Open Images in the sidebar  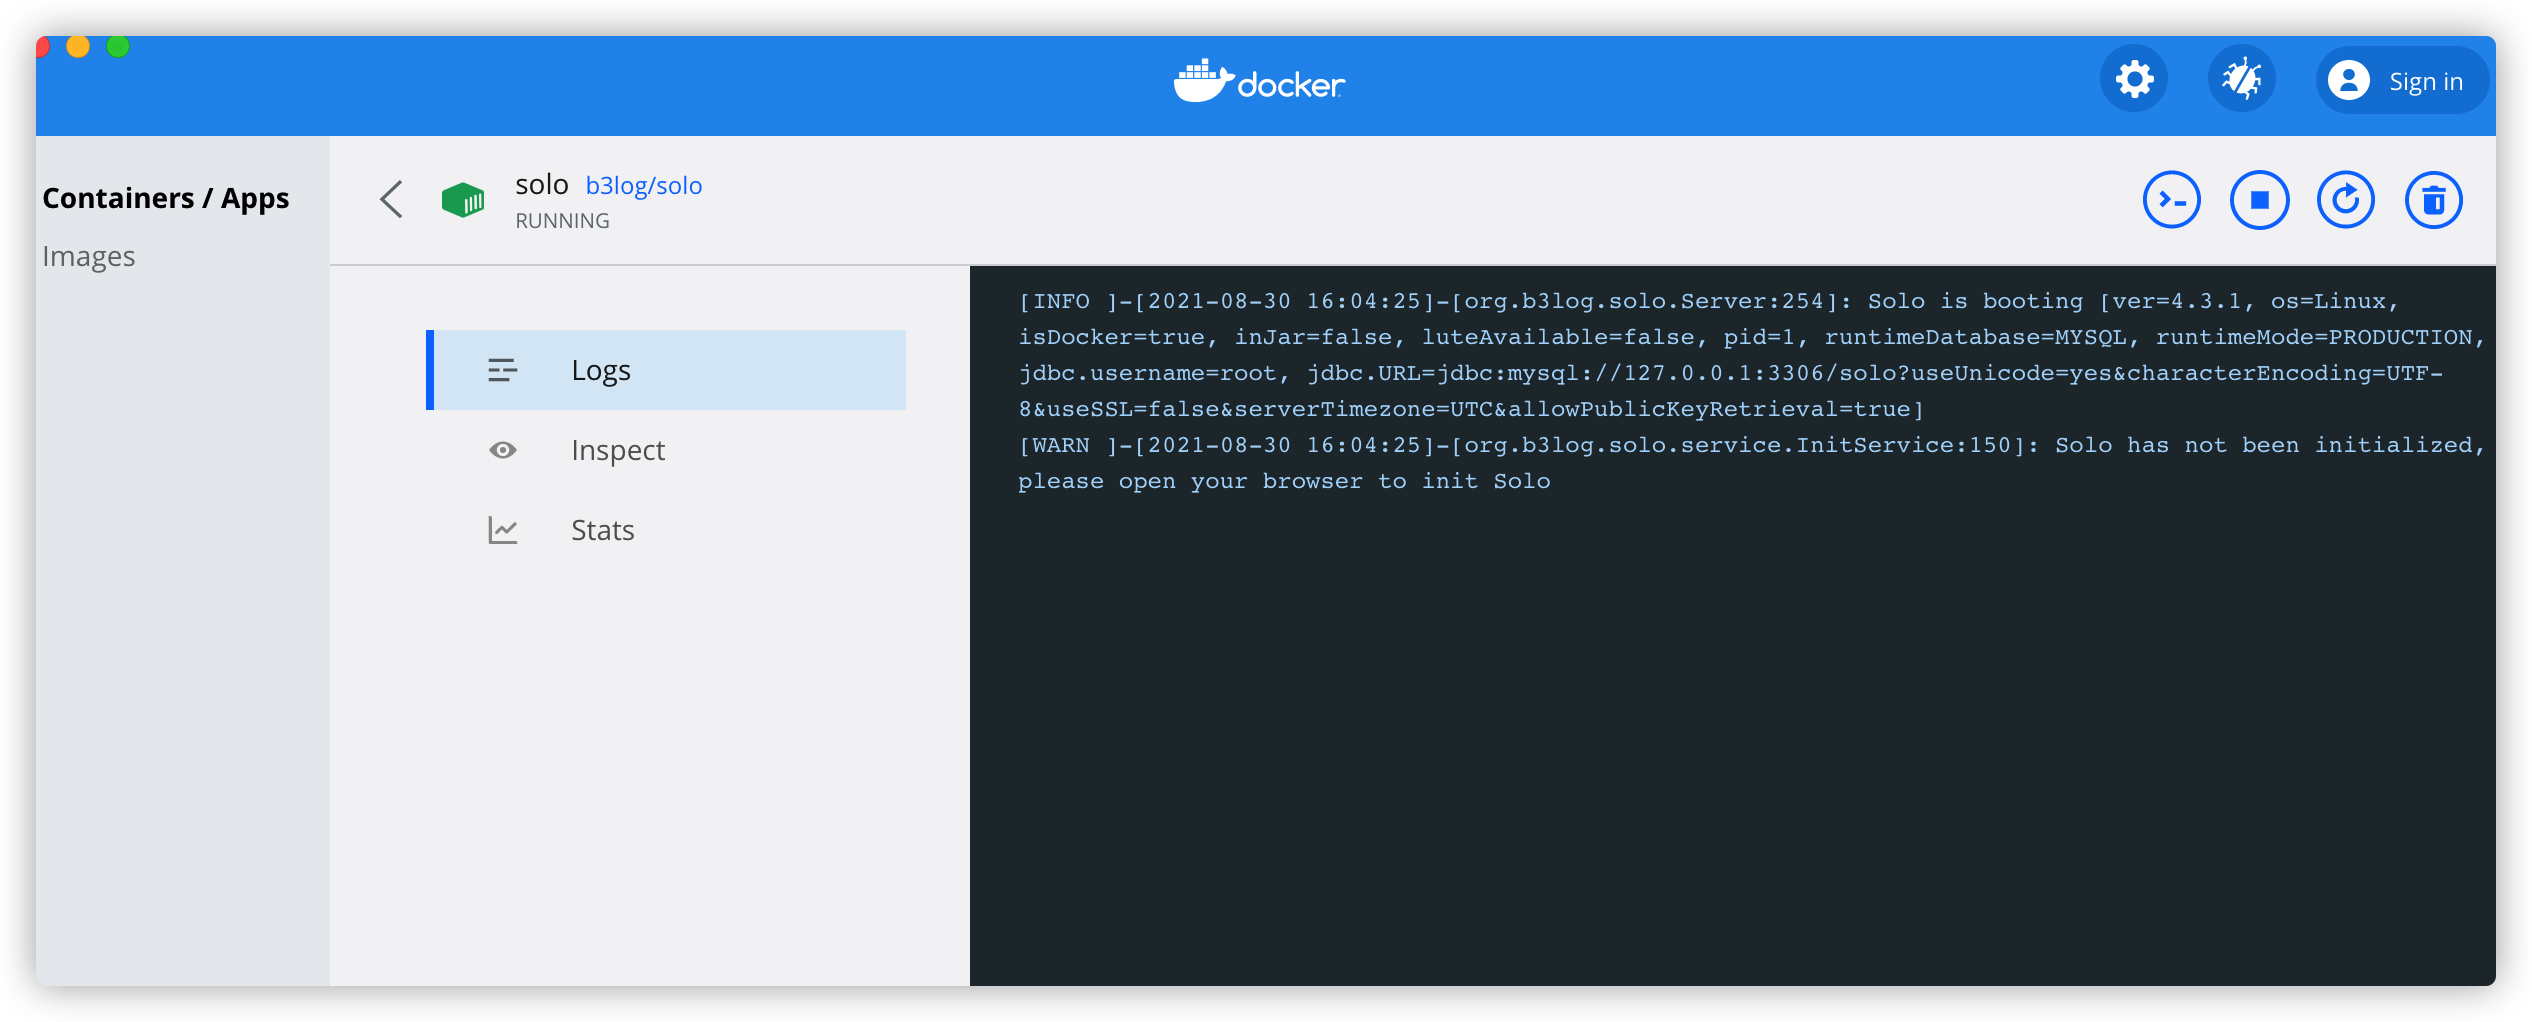click(x=89, y=257)
